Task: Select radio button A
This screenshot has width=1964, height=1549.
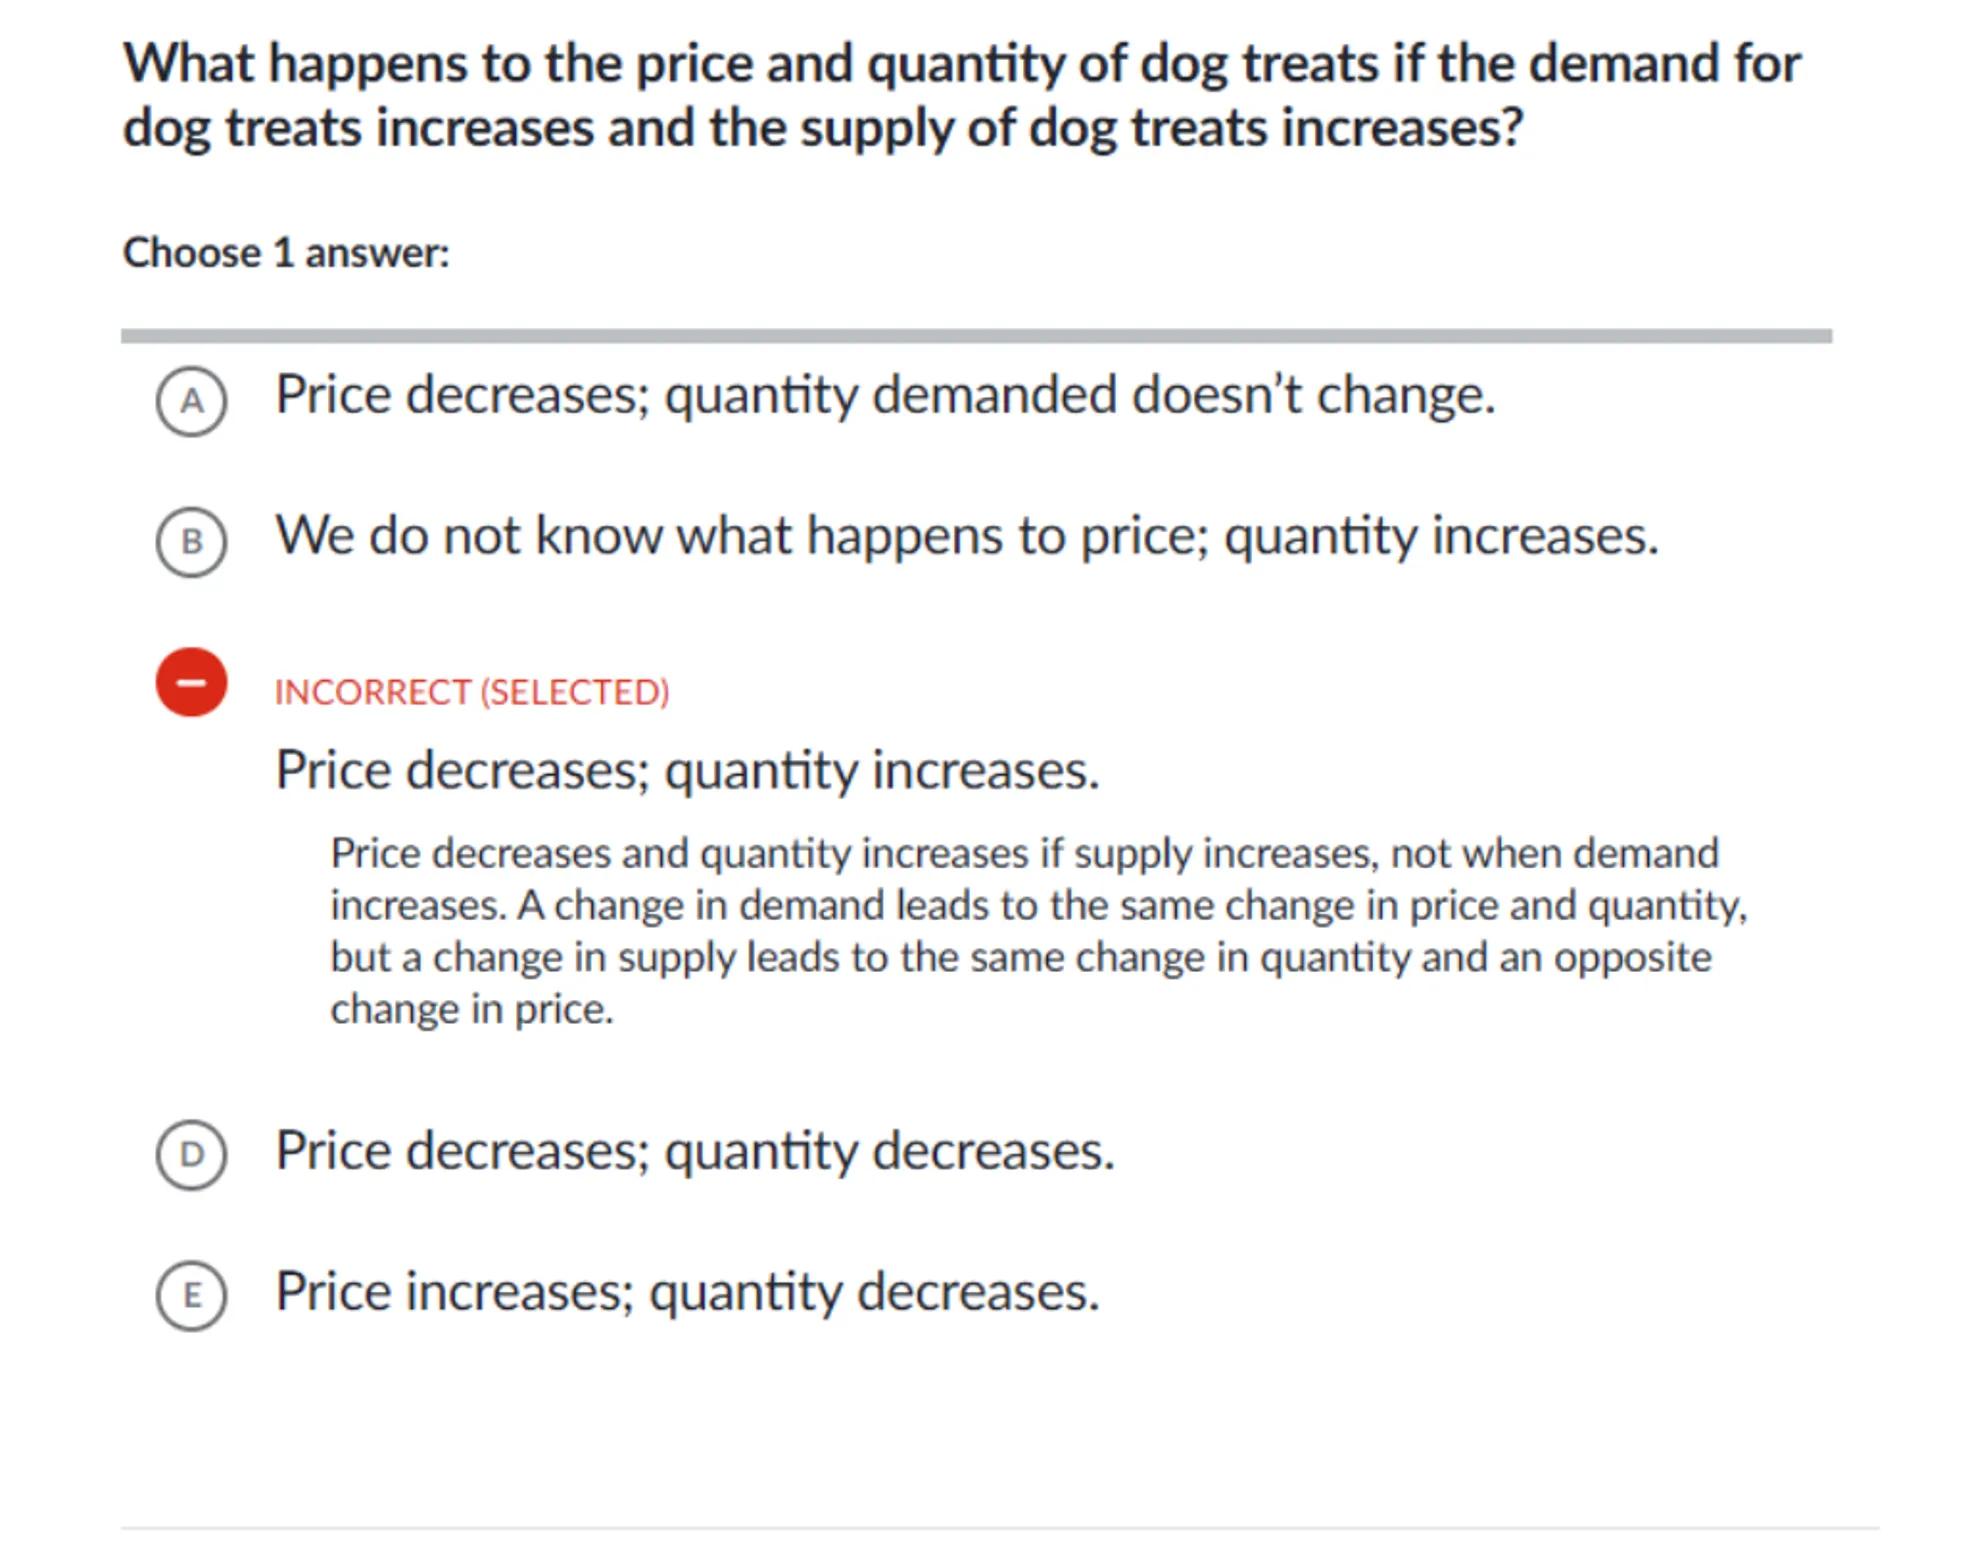Action: pos(191,401)
